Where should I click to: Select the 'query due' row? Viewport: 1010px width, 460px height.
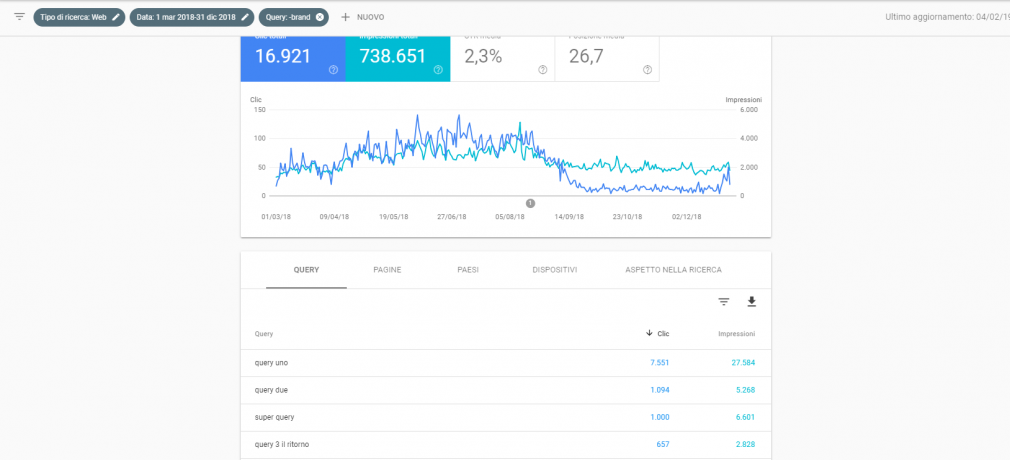click(x=506, y=390)
